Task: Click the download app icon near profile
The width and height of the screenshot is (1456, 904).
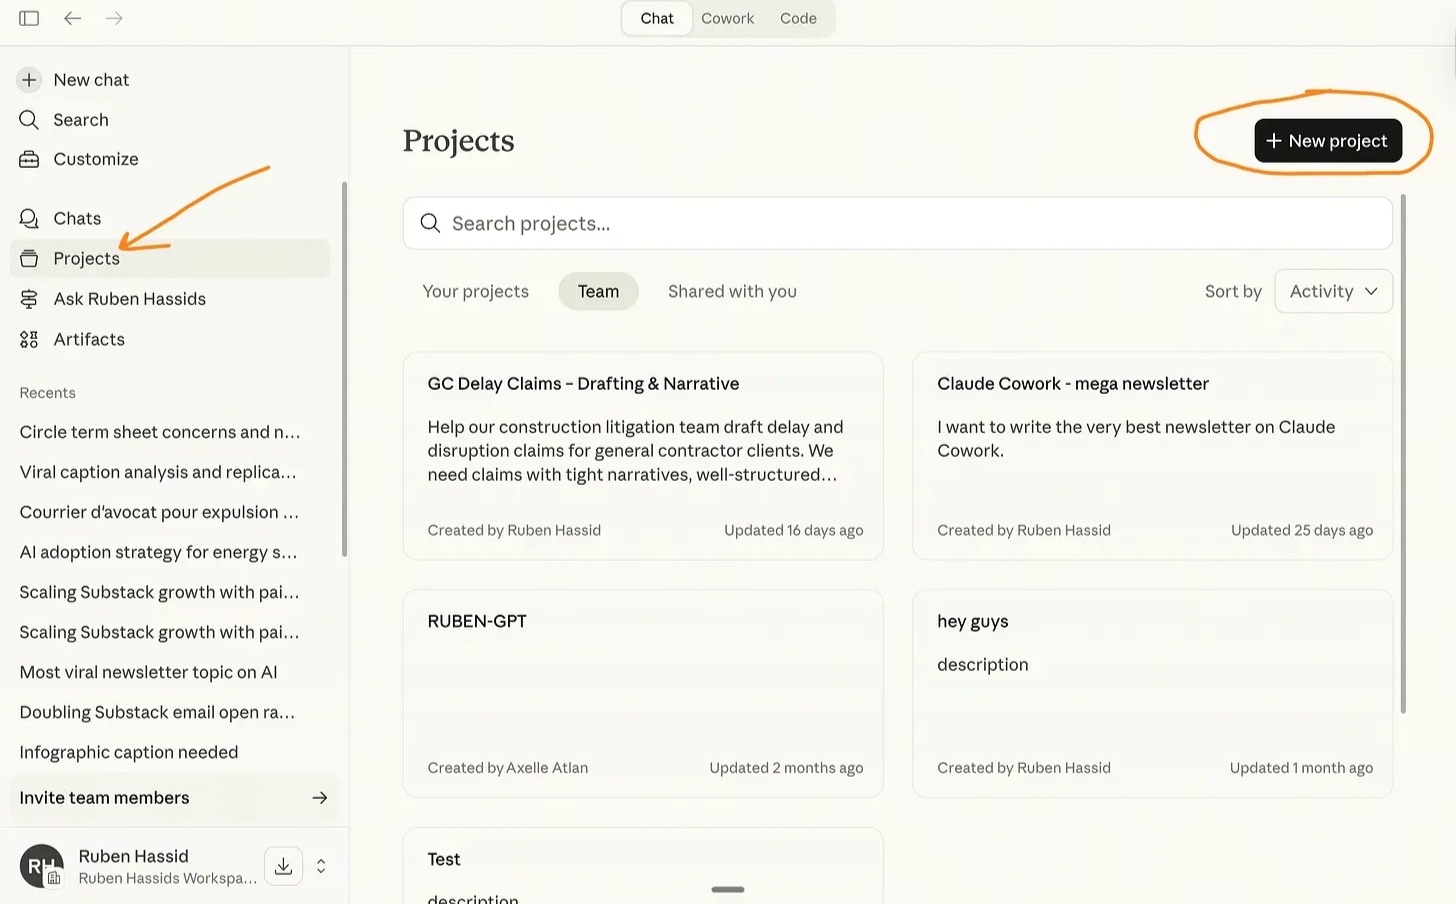Action: 283,866
